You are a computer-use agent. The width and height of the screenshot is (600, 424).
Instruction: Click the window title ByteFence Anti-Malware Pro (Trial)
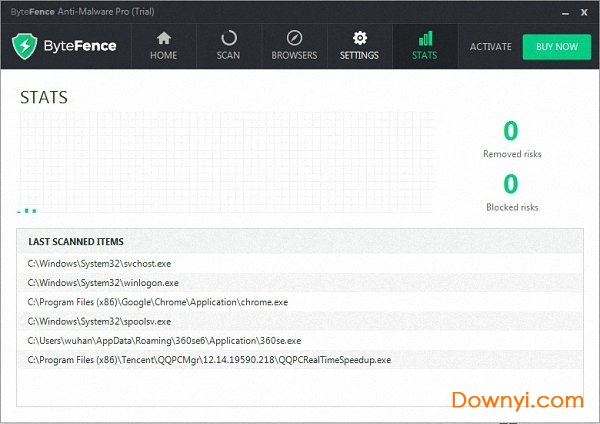(x=83, y=12)
